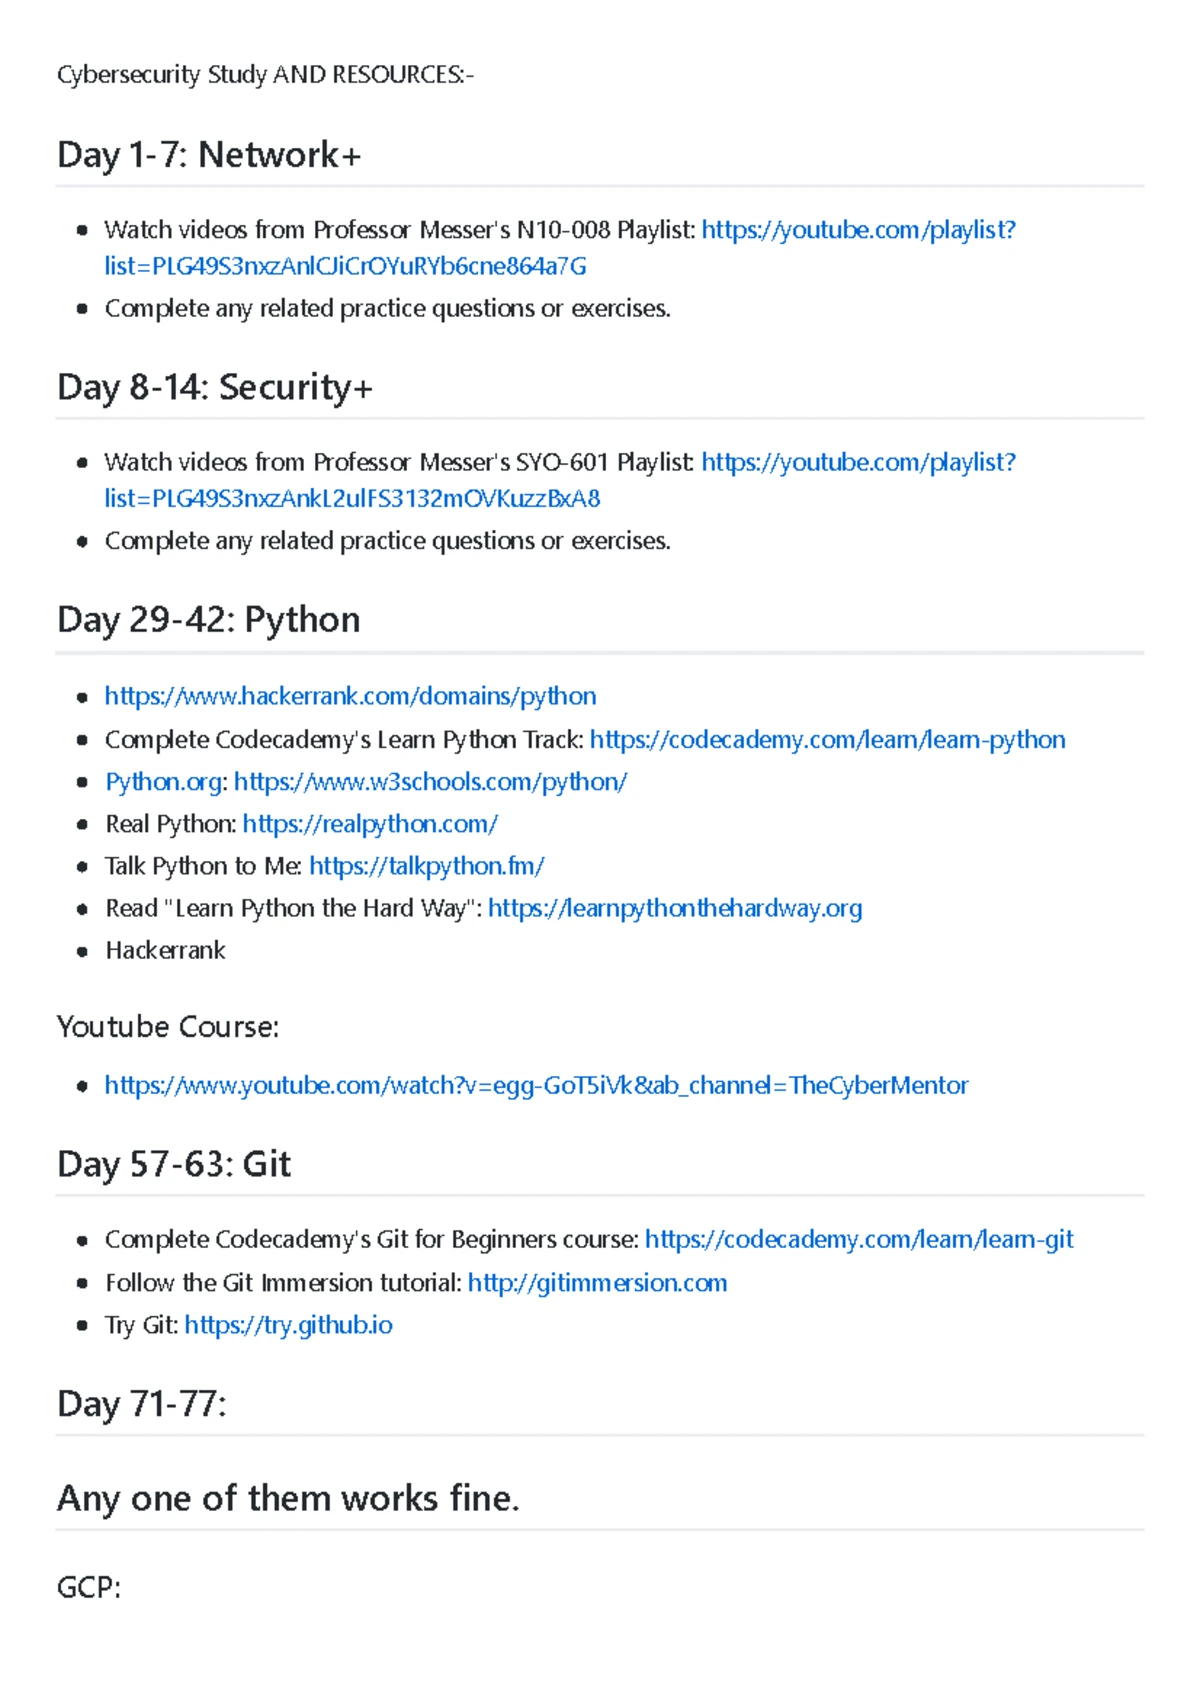
Task: Select the Day 29-42: Python heading
Action: click(208, 620)
